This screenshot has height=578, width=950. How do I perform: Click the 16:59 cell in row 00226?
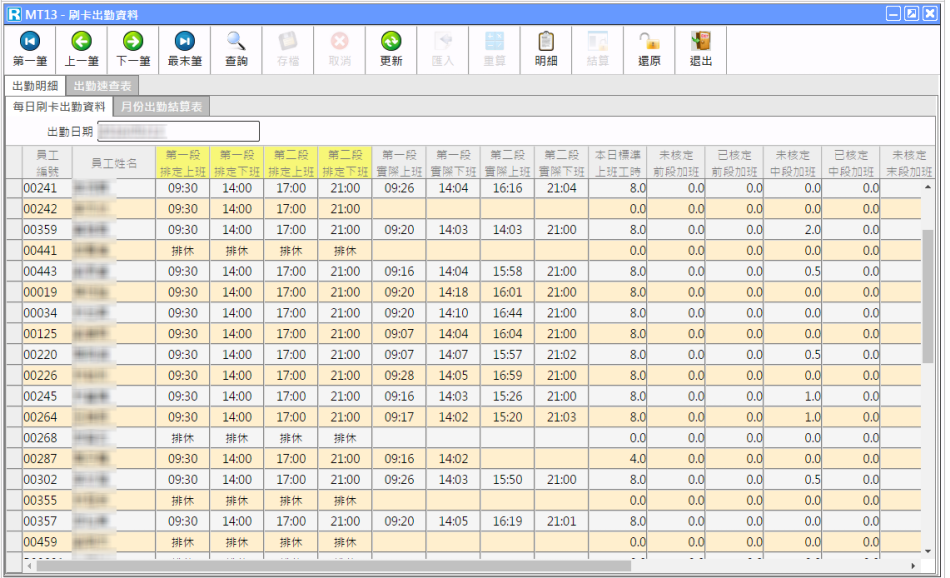[x=507, y=376]
